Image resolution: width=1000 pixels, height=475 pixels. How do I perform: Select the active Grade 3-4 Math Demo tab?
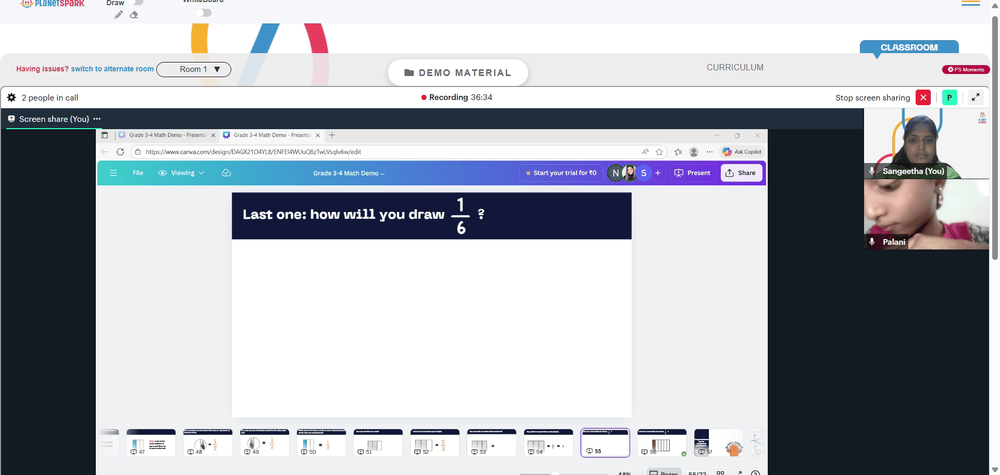pyautogui.click(x=271, y=135)
